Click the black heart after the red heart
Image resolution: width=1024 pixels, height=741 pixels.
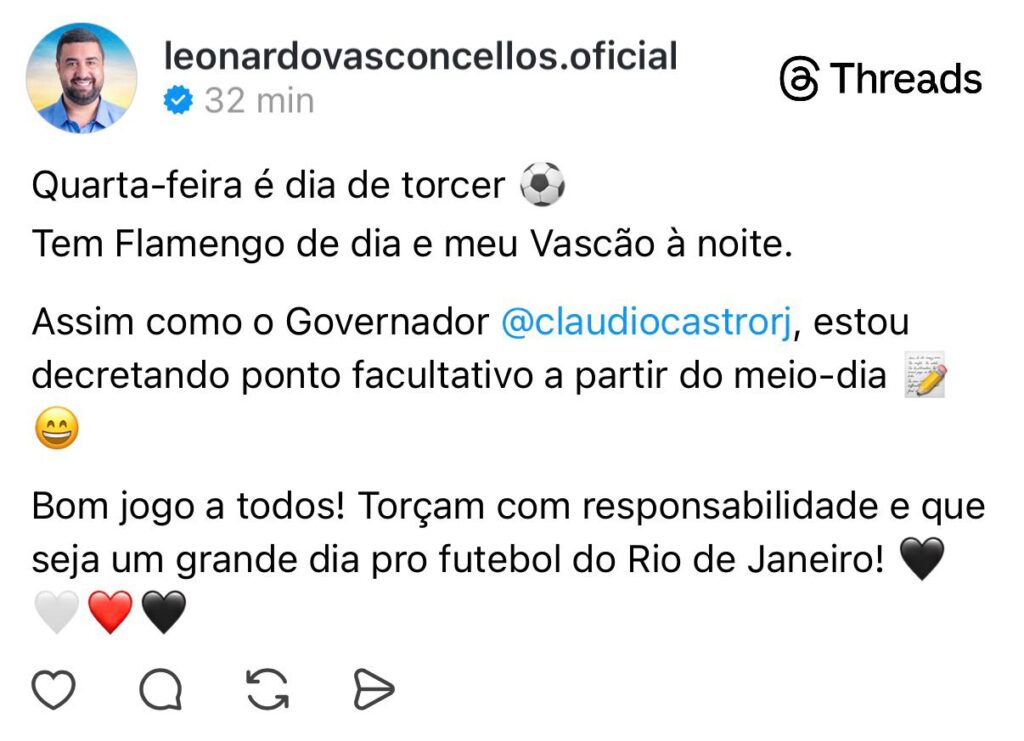coord(164,612)
